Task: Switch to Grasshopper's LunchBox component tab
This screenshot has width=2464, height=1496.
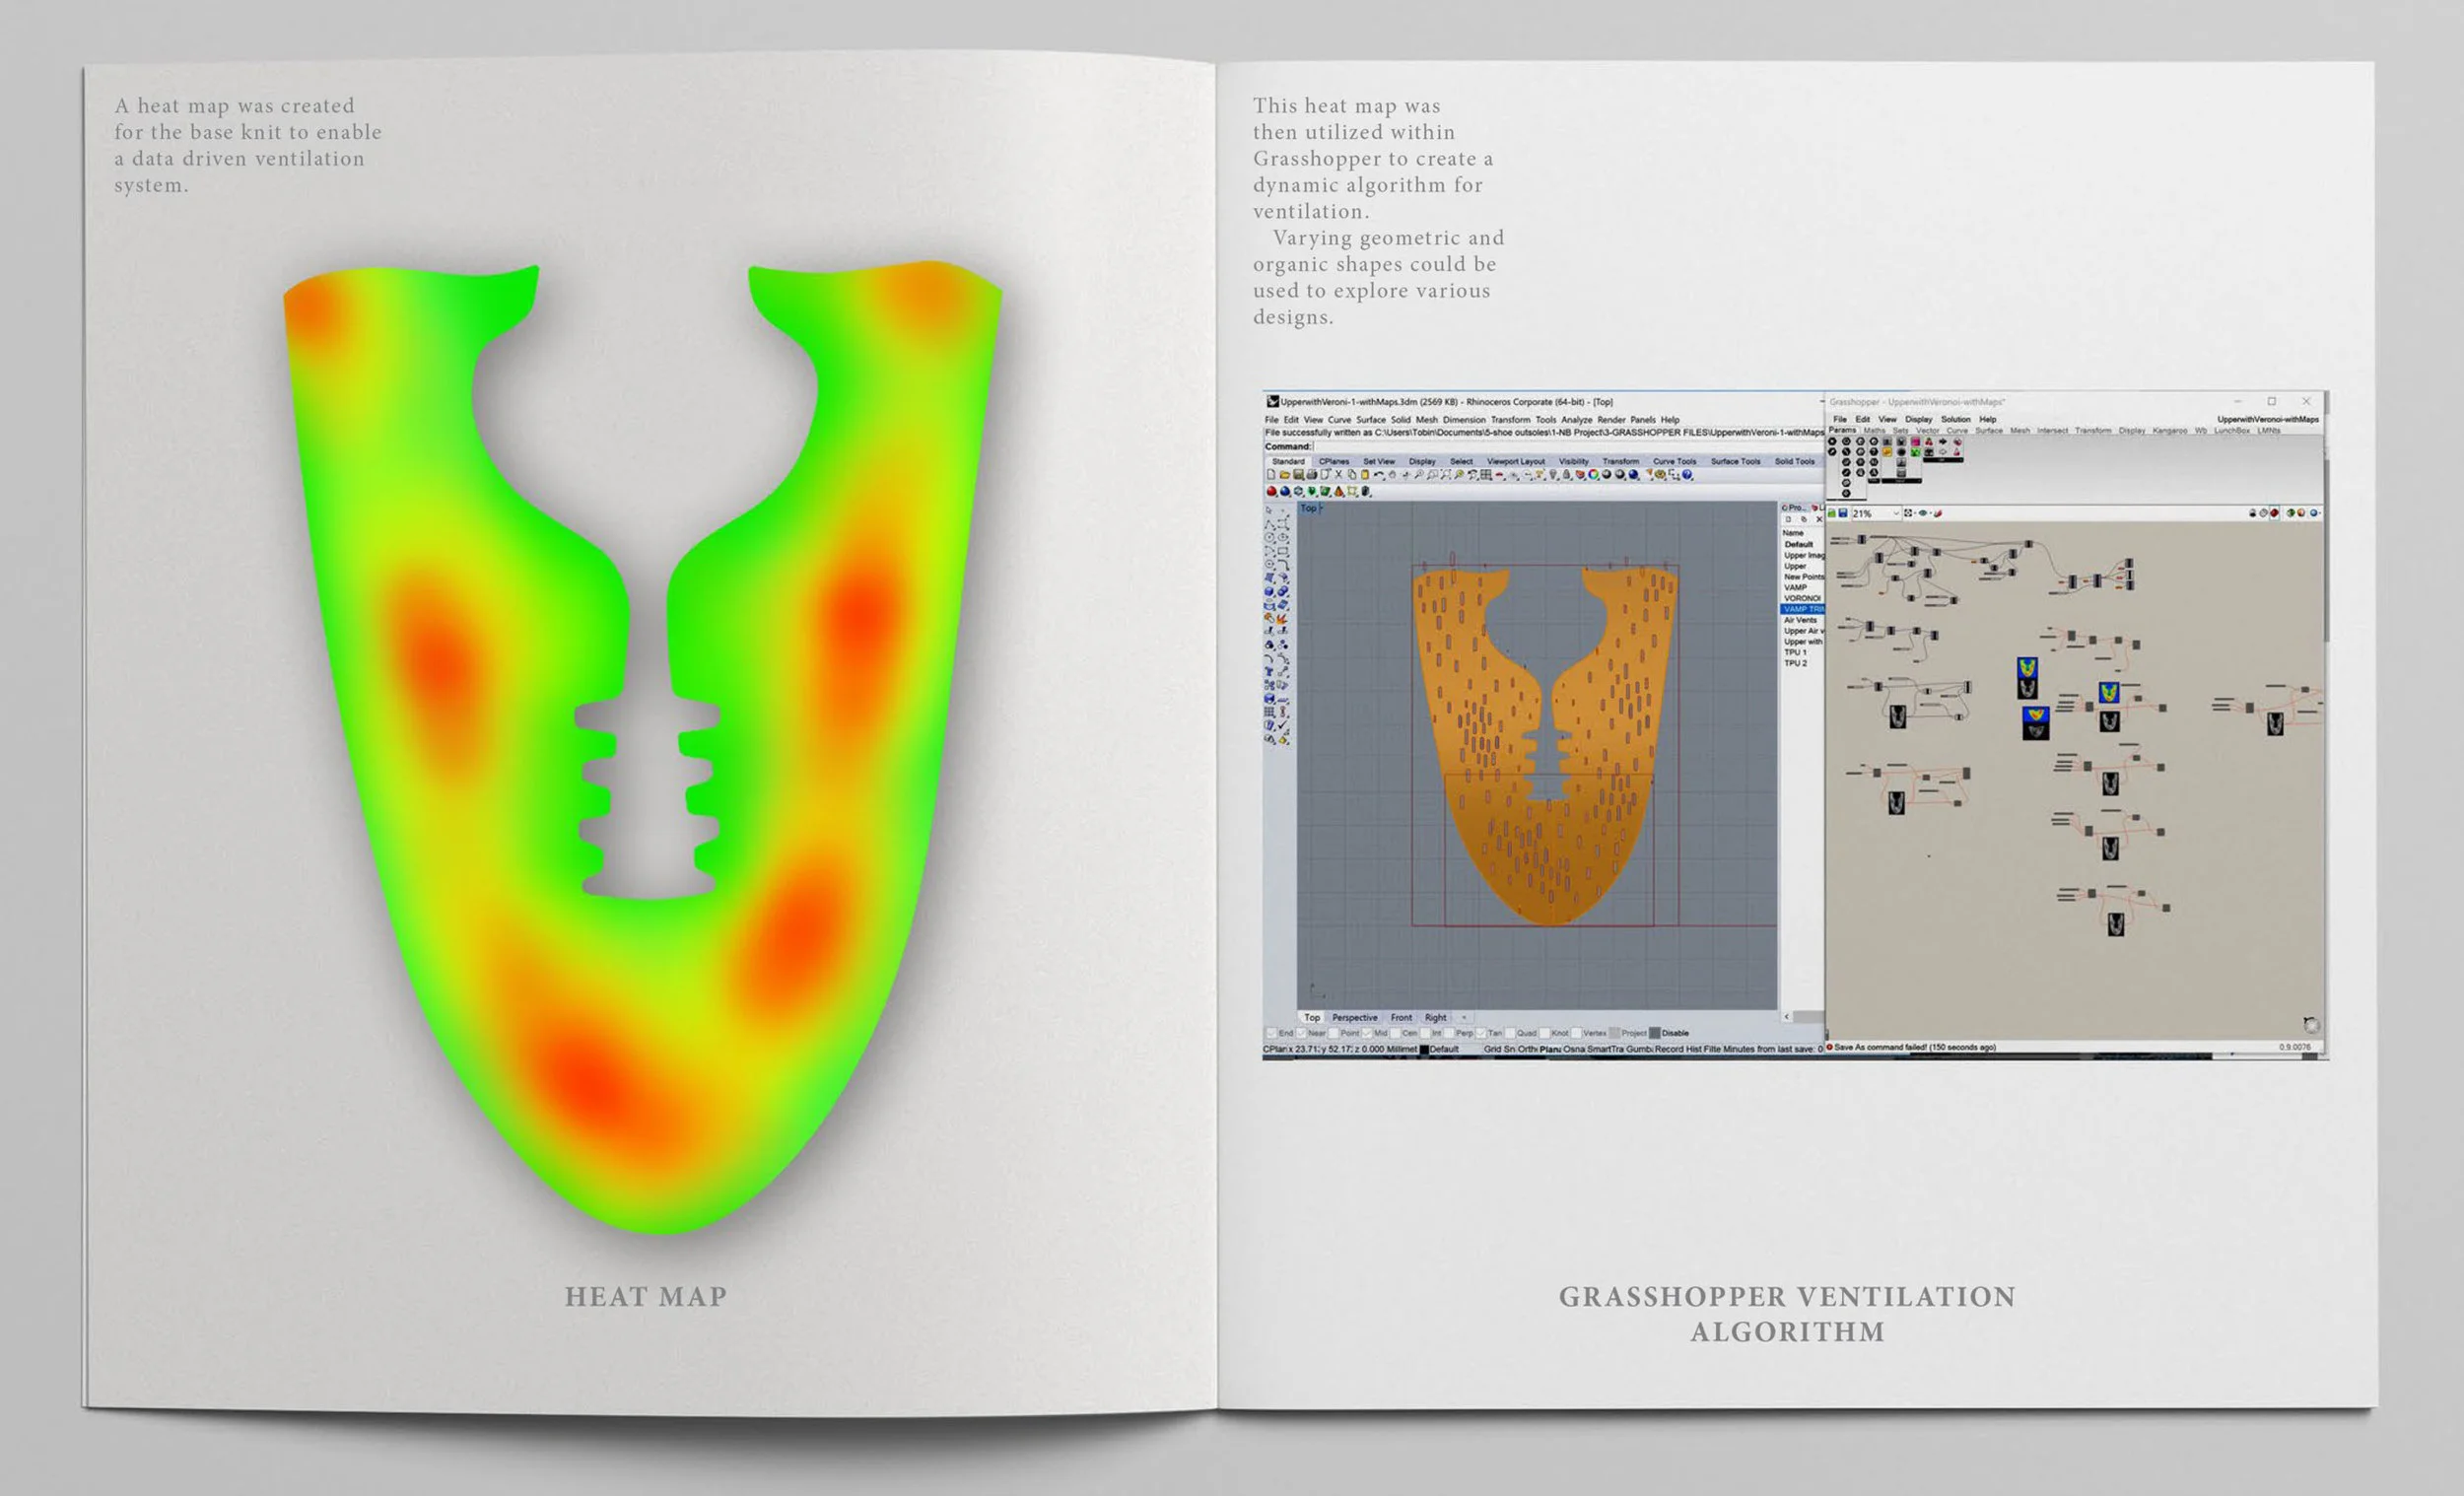Action: (x=2232, y=431)
